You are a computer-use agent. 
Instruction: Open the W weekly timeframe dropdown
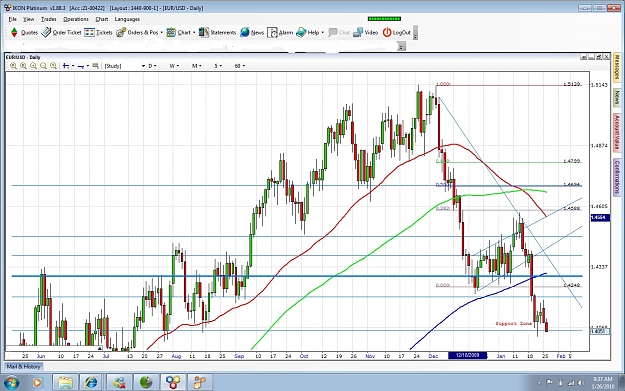click(x=174, y=66)
